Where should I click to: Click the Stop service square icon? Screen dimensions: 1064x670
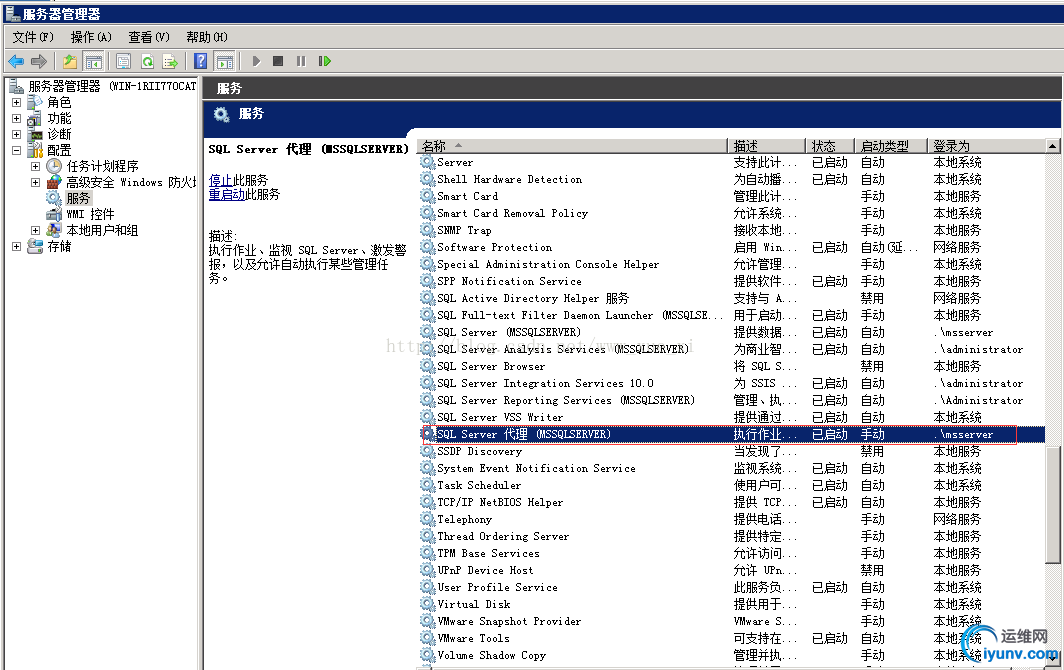point(278,61)
